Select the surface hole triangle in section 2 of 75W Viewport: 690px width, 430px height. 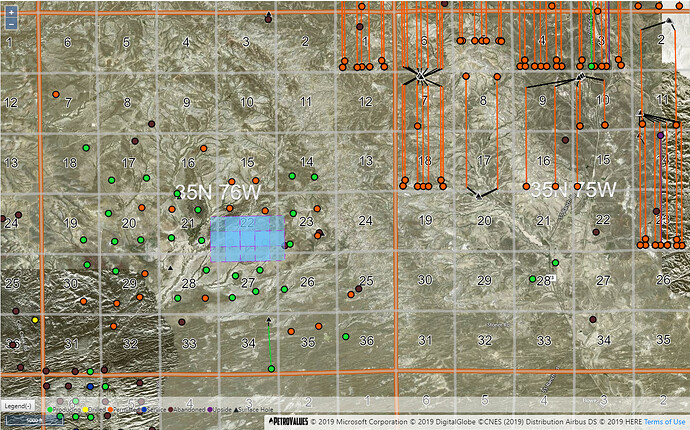(669, 20)
